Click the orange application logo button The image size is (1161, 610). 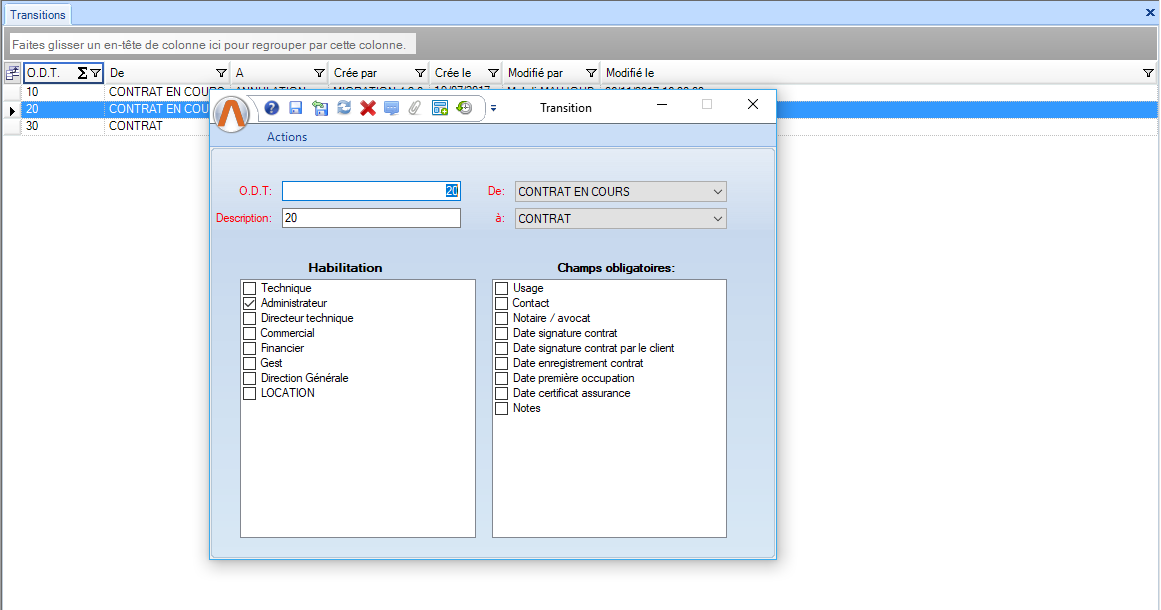232,114
